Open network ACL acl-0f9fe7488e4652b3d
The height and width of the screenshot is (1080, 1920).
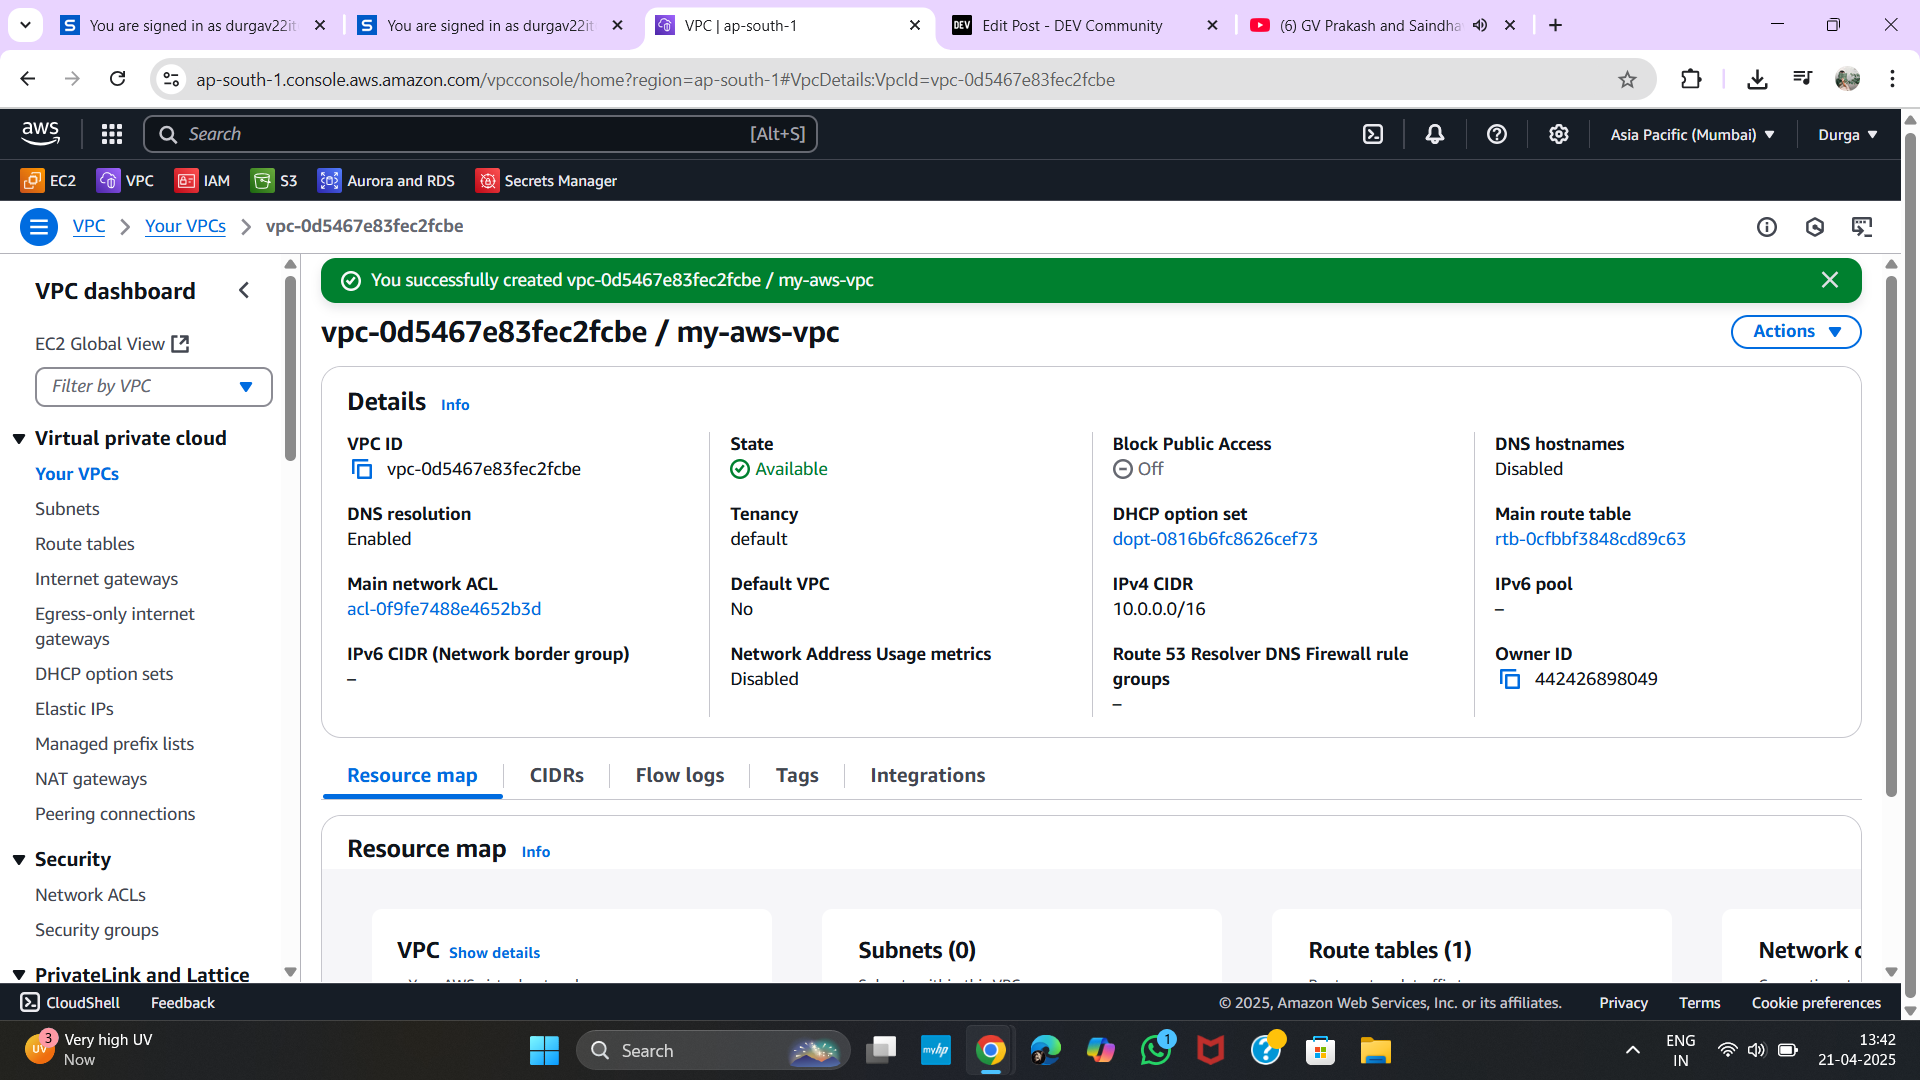click(444, 609)
